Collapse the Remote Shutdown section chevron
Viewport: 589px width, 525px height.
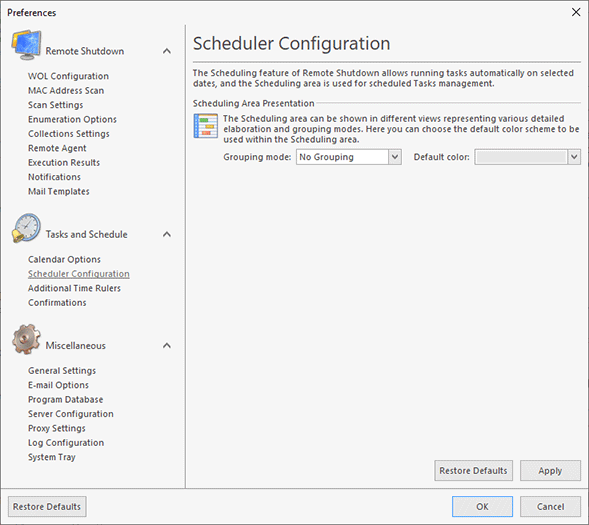[167, 51]
